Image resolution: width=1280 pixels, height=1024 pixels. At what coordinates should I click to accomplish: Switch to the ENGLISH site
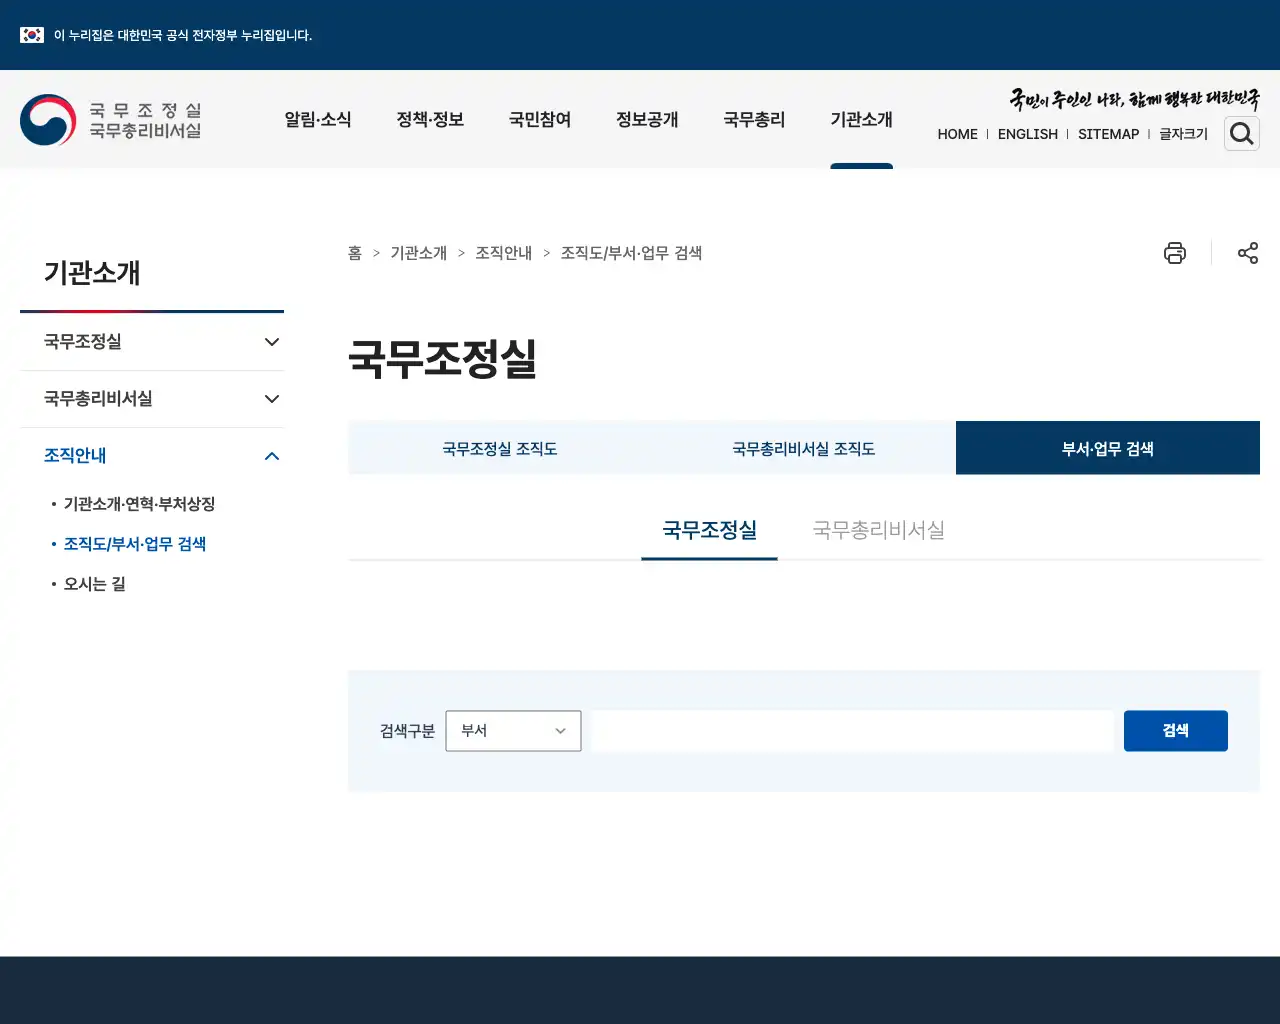[x=1028, y=134]
